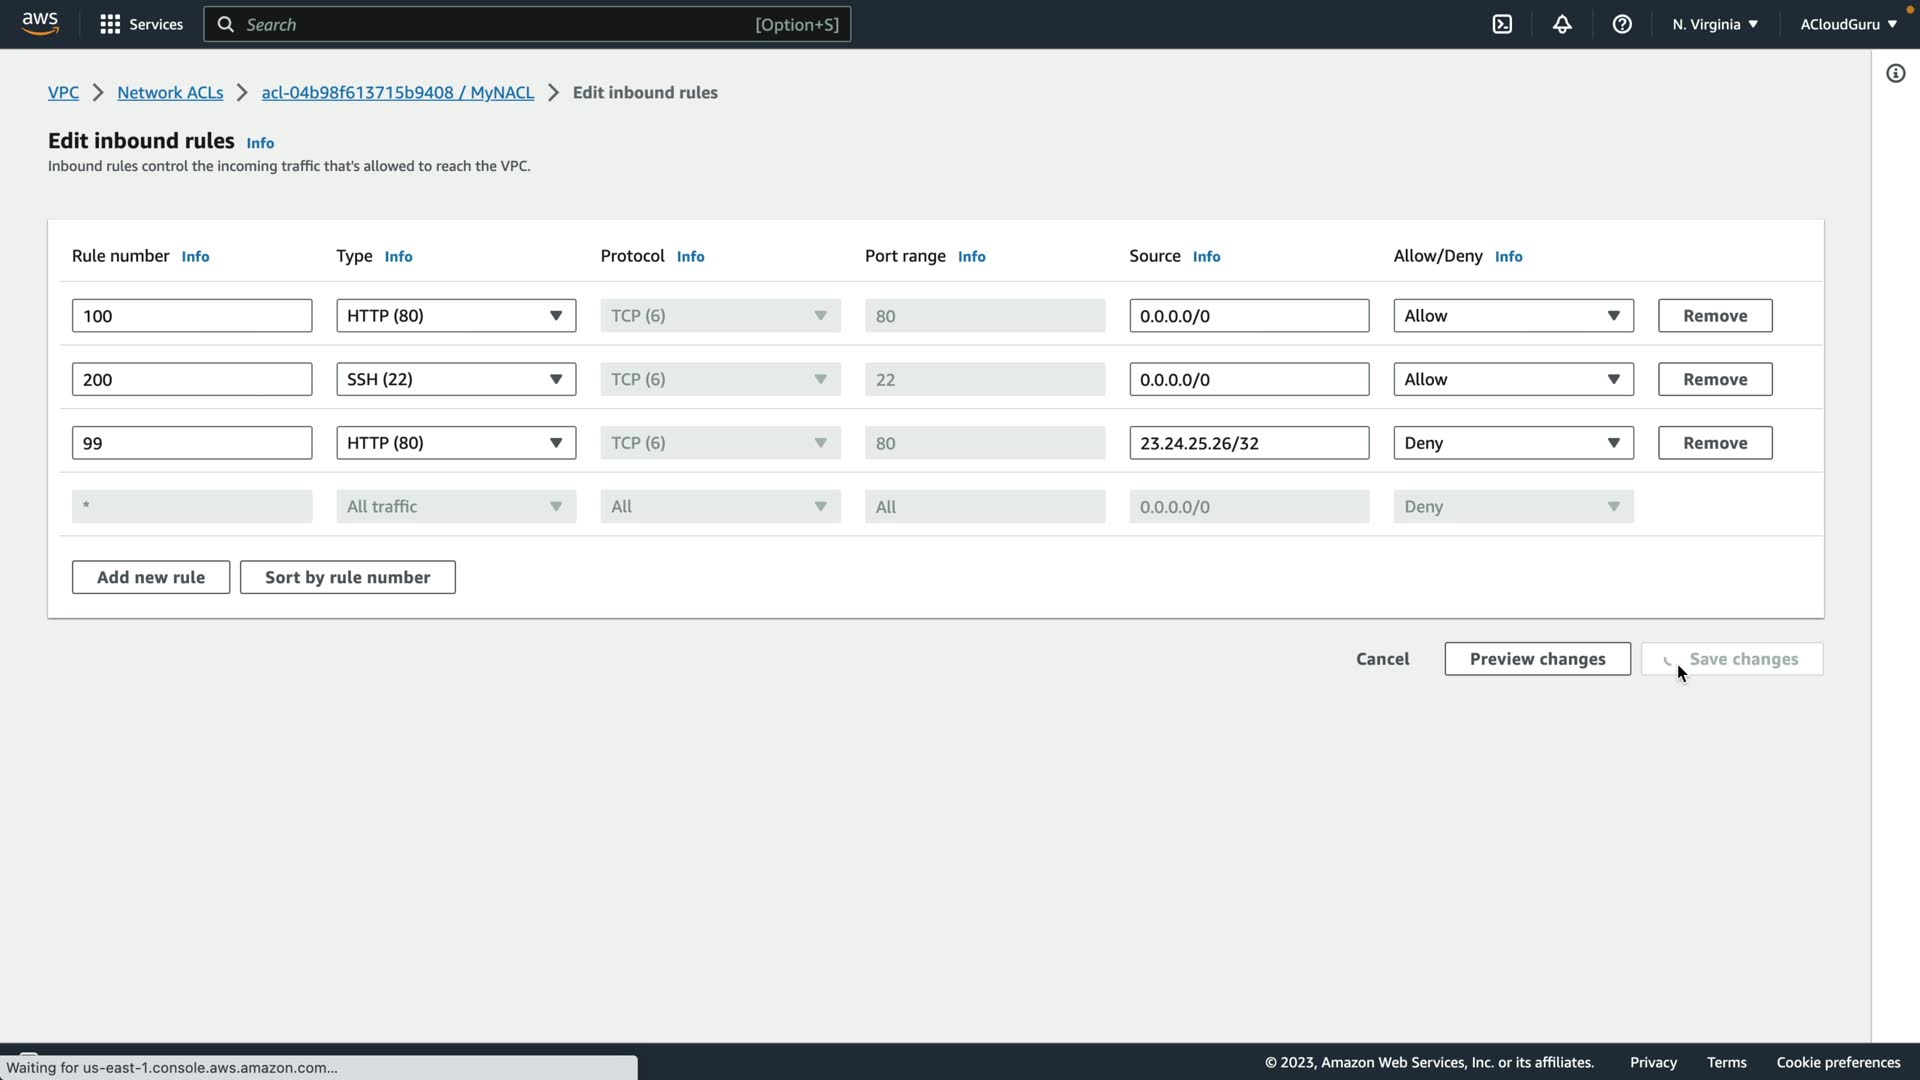Click Sort by rule number
The image size is (1920, 1080).
(x=347, y=577)
